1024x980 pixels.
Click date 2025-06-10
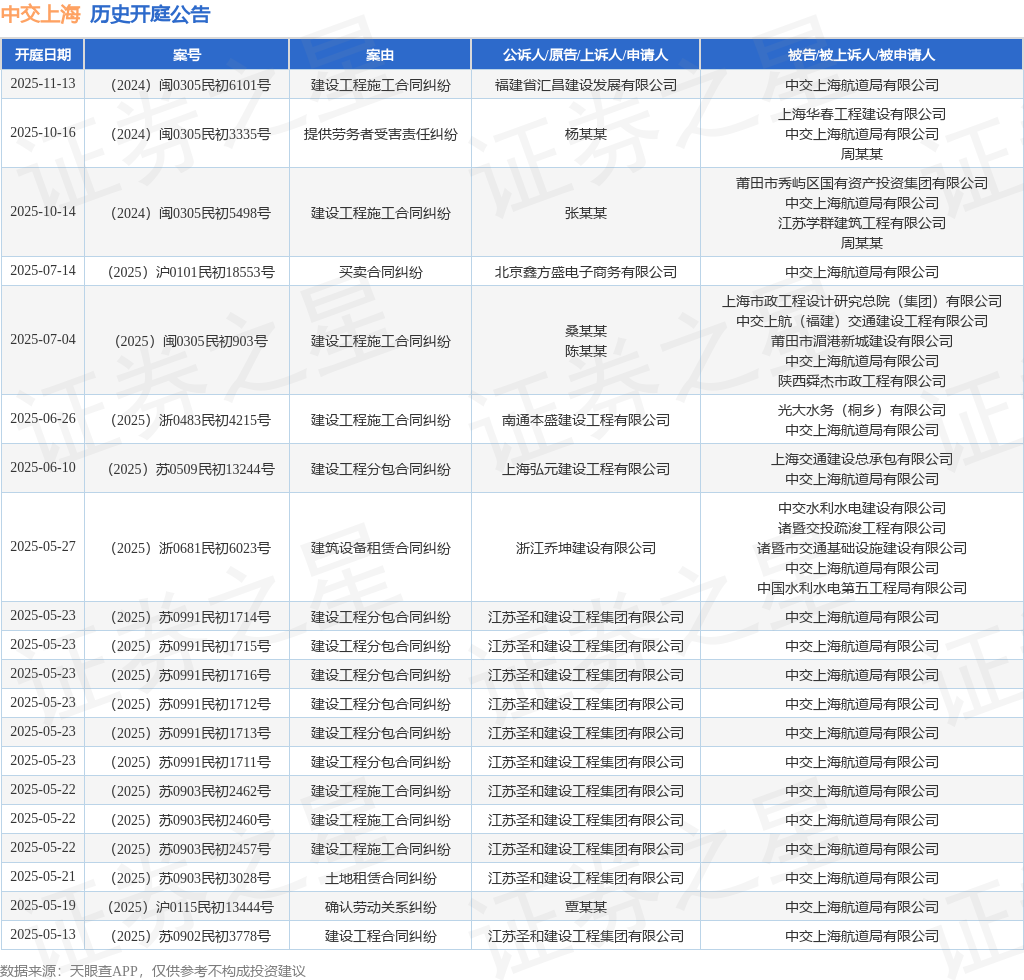[43, 467]
